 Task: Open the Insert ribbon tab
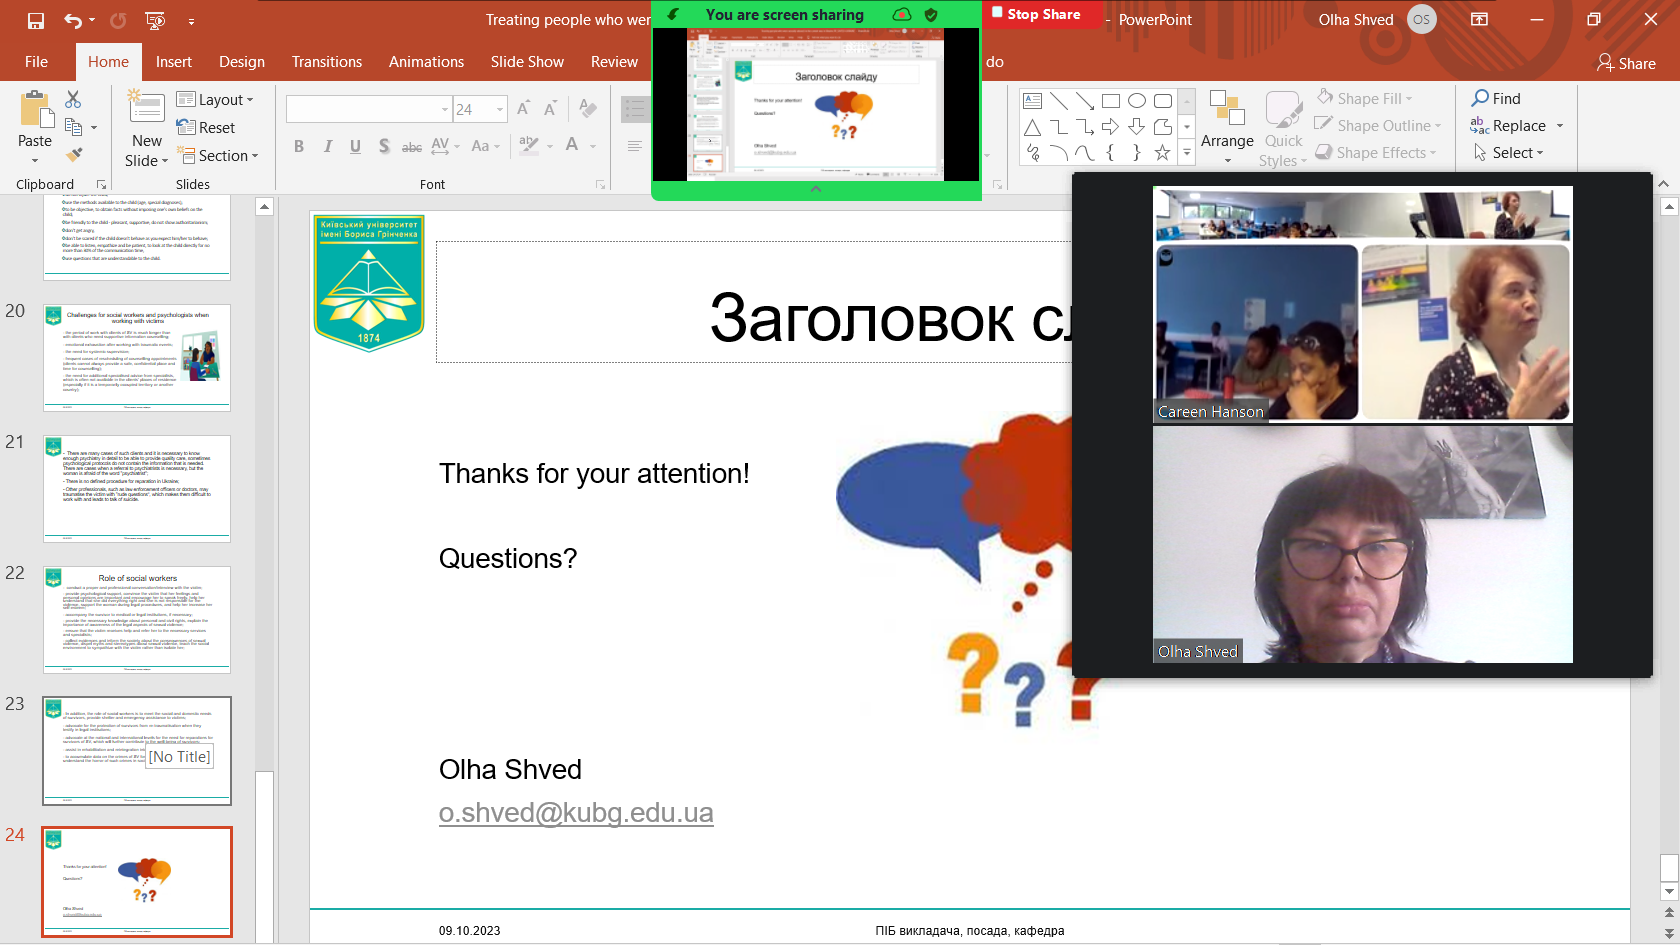[x=173, y=62]
